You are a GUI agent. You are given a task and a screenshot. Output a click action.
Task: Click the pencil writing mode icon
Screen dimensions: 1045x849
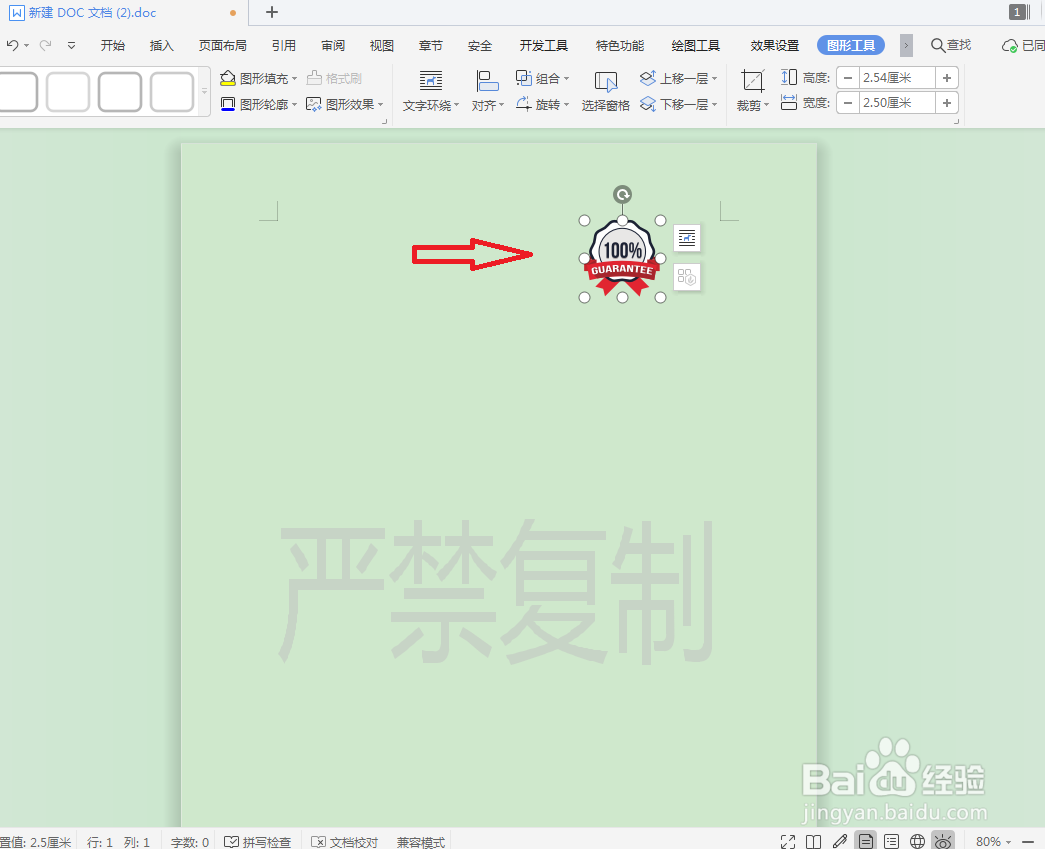pyautogui.click(x=840, y=842)
